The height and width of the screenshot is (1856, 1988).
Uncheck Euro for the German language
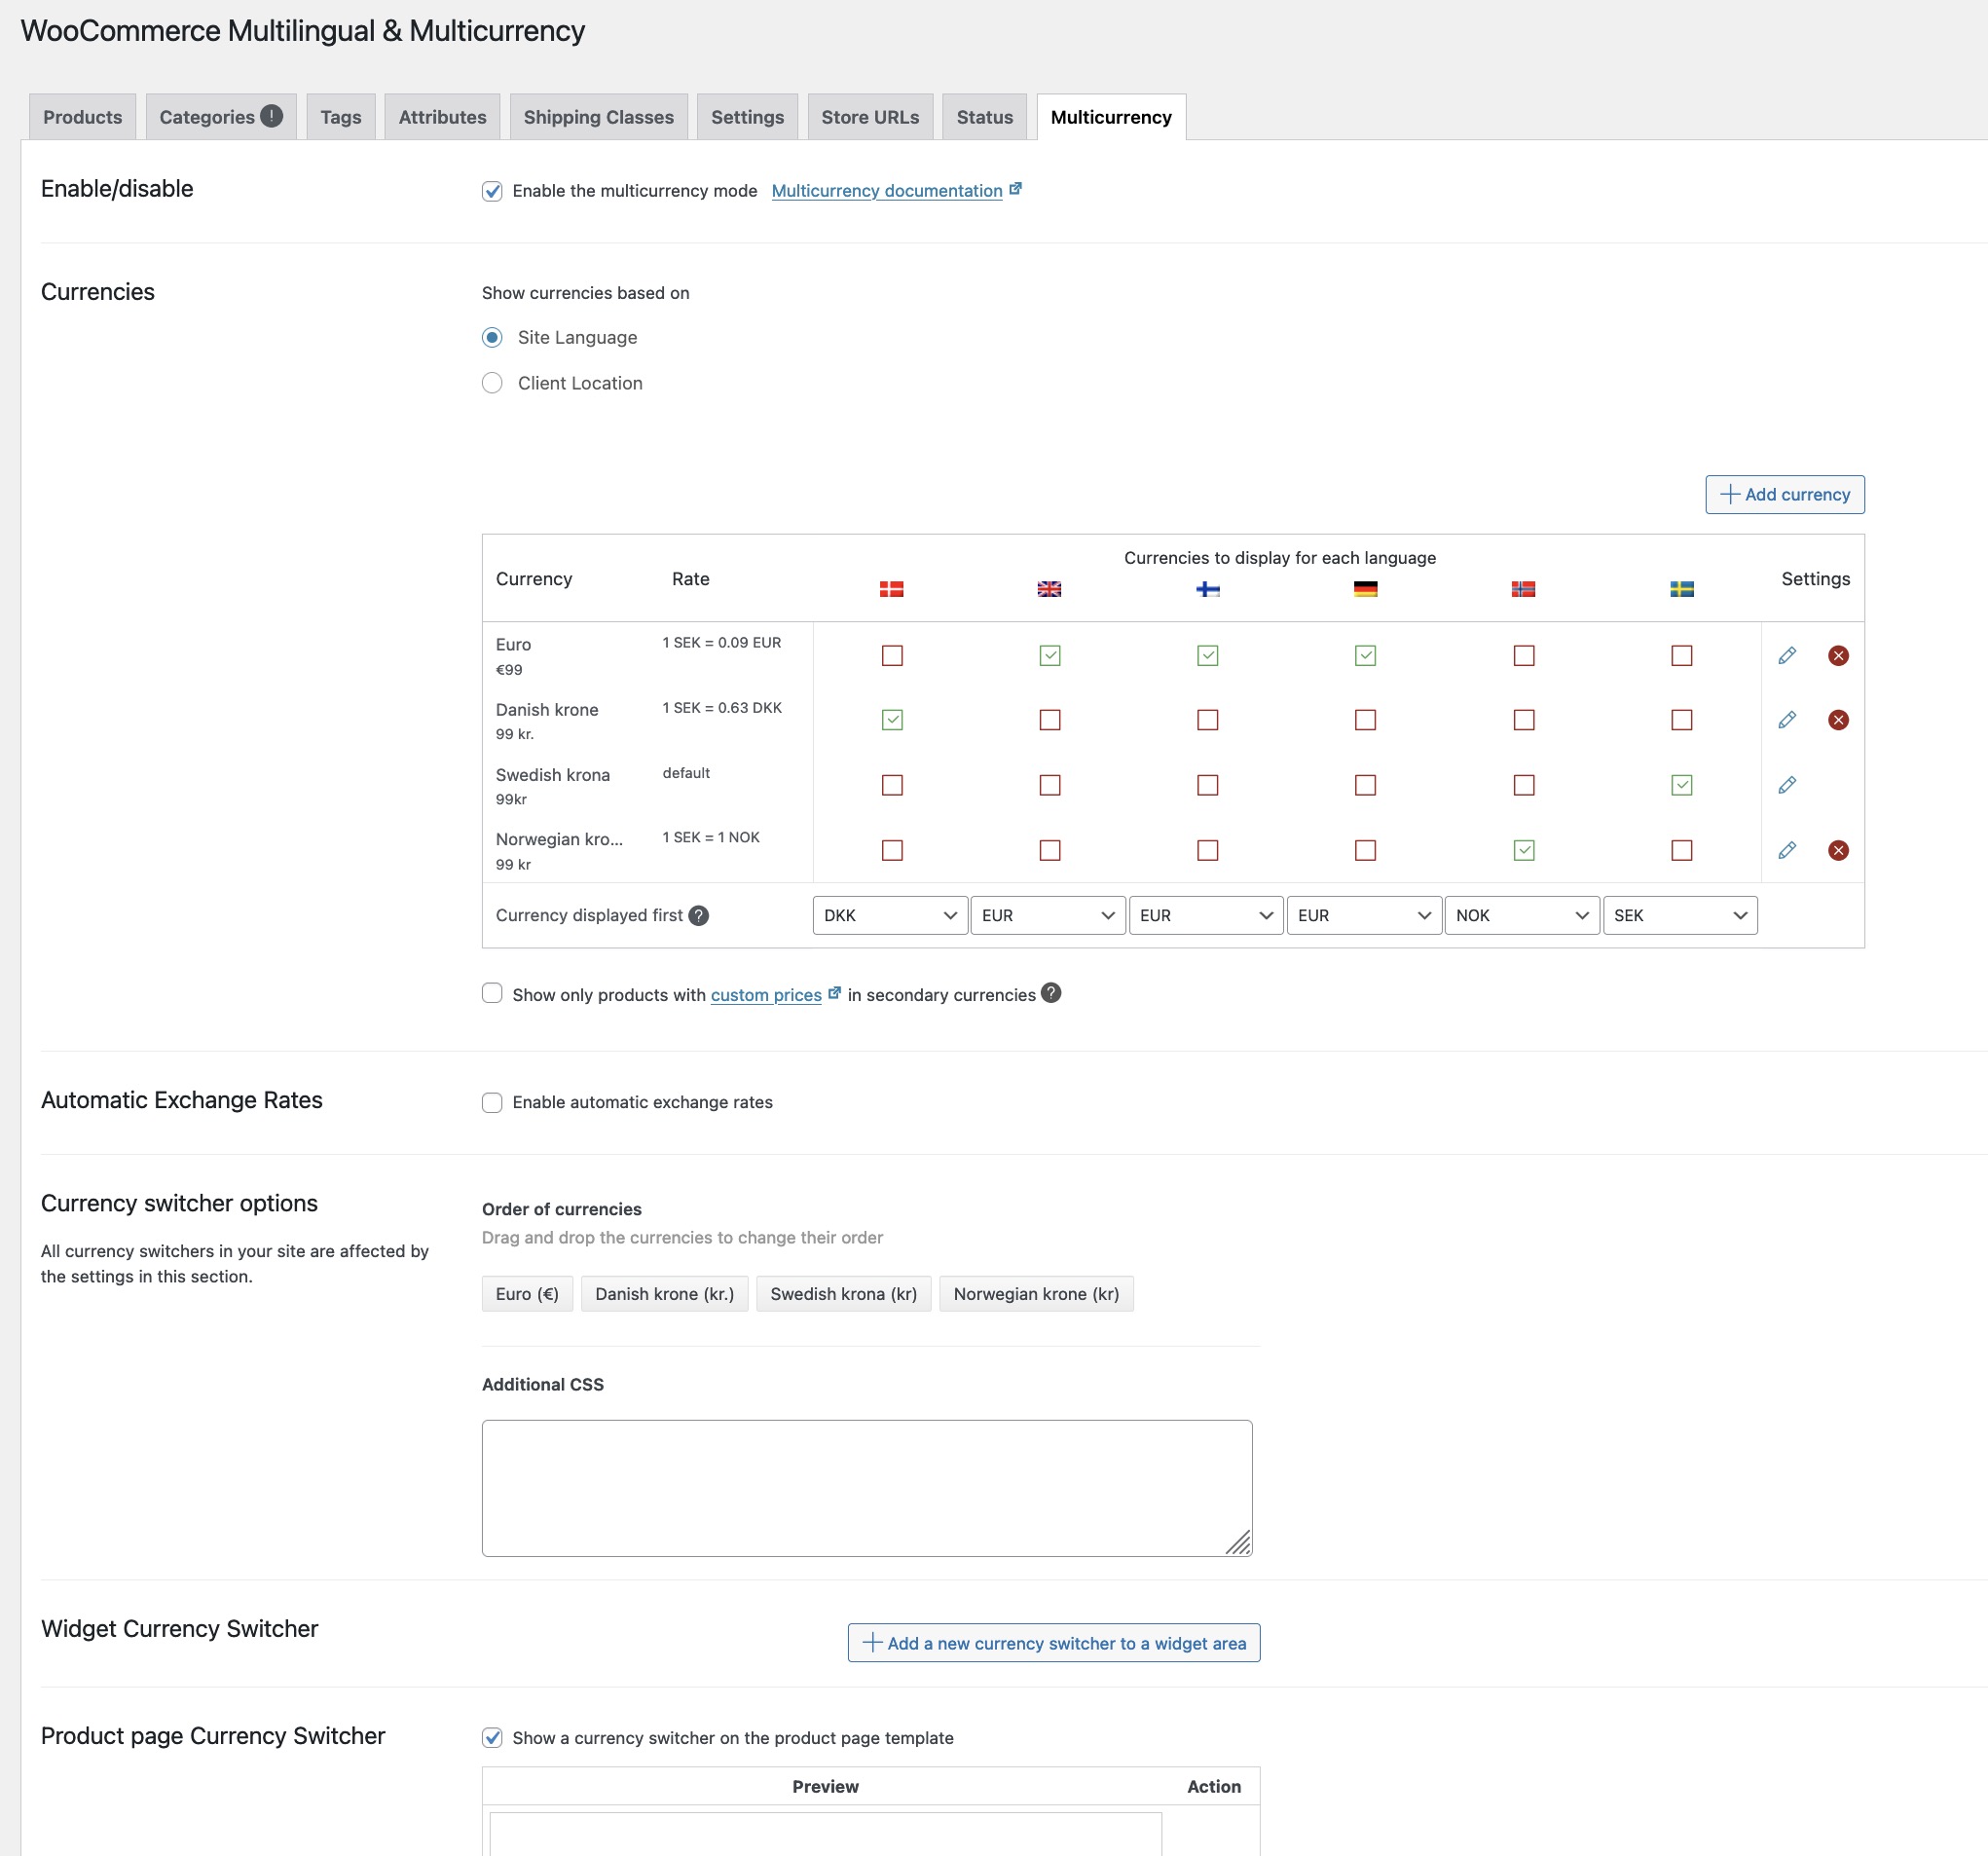point(1365,655)
